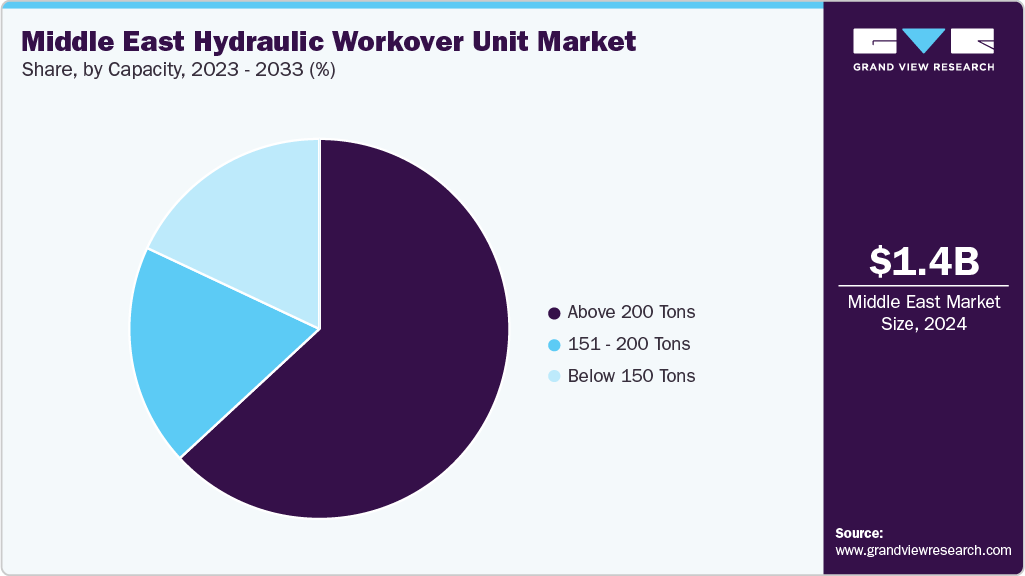This screenshot has width=1025, height=576.
Task: Toggle the '151 - 200 Tons' legend entry
Action: click(628, 344)
